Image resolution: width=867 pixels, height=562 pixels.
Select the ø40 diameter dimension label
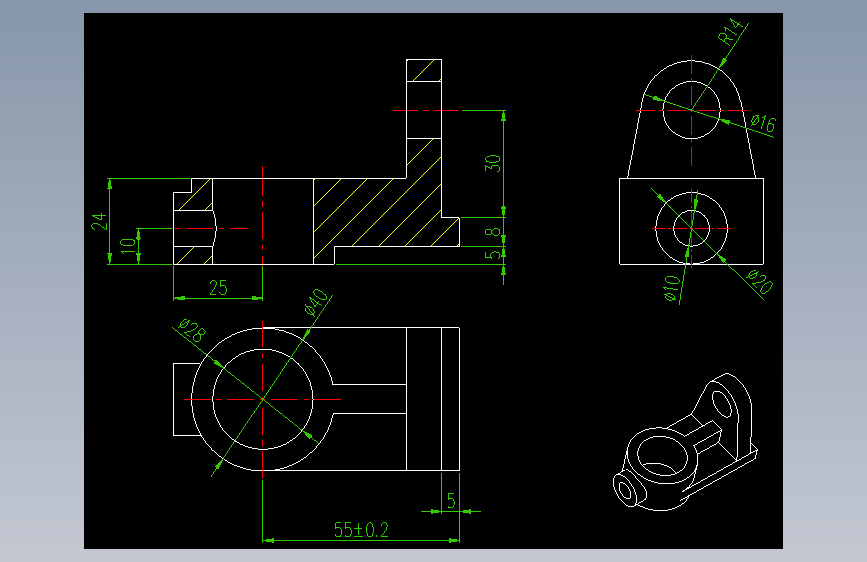pos(316,302)
